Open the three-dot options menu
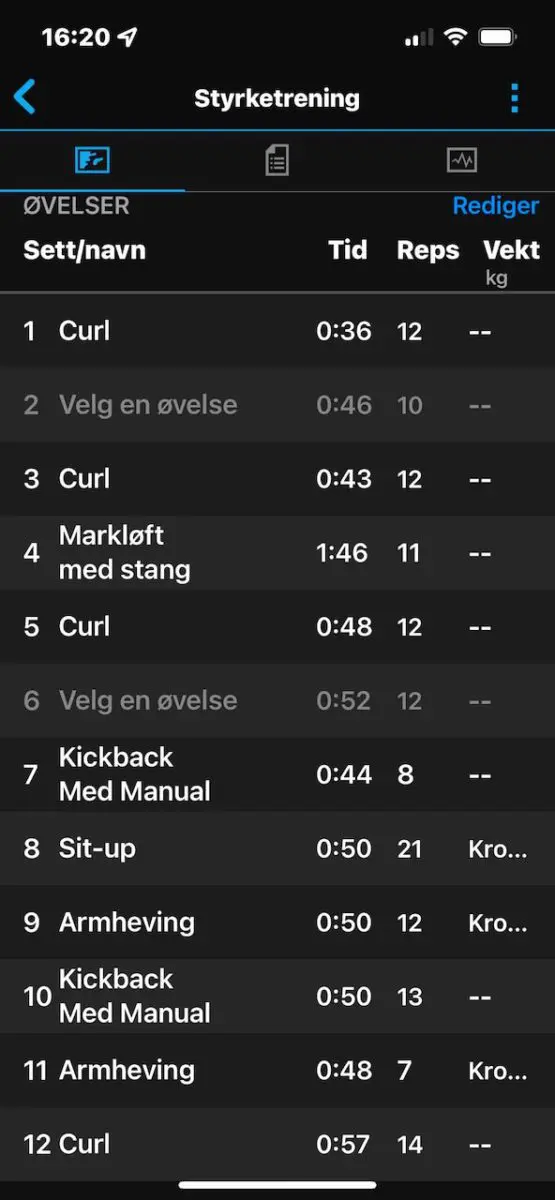The height and width of the screenshot is (1200, 555). tap(514, 98)
